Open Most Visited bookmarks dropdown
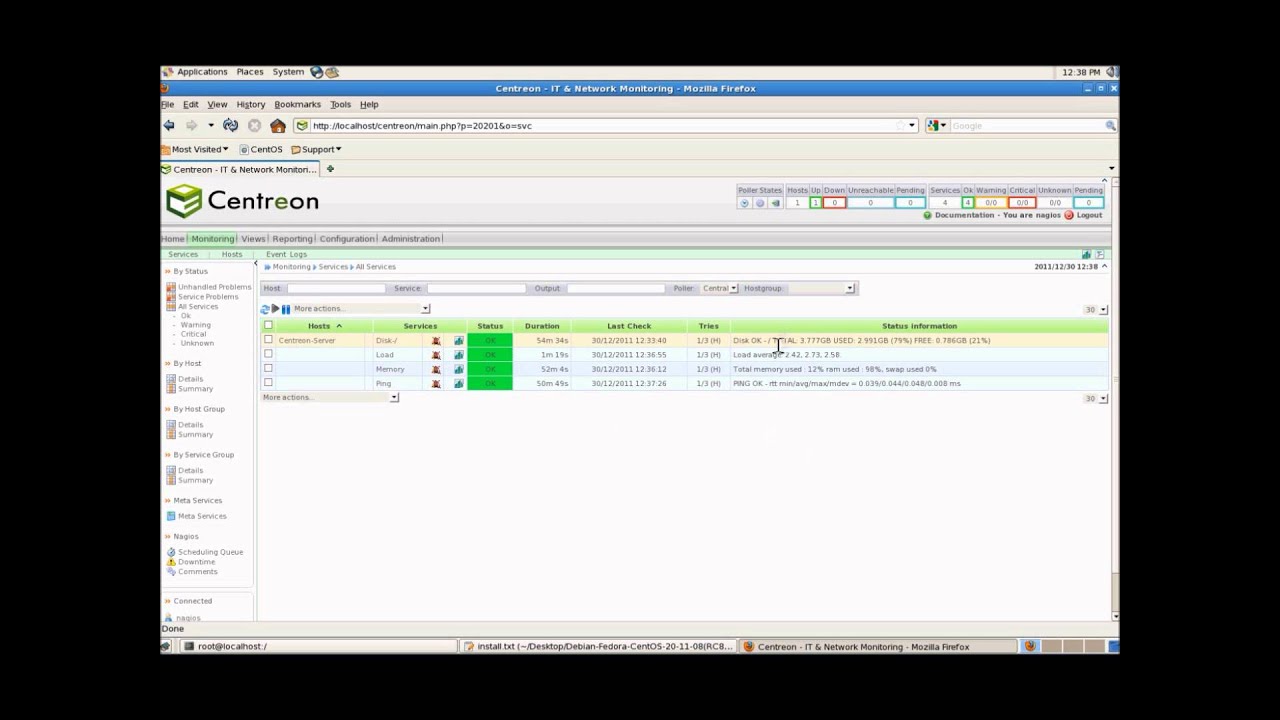The width and height of the screenshot is (1280, 720). (x=195, y=149)
